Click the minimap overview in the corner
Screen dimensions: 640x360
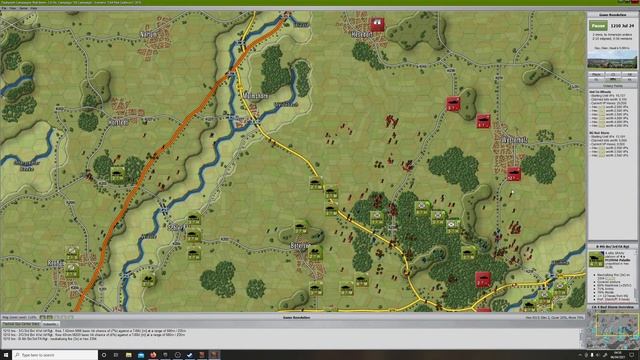(x=612, y=329)
